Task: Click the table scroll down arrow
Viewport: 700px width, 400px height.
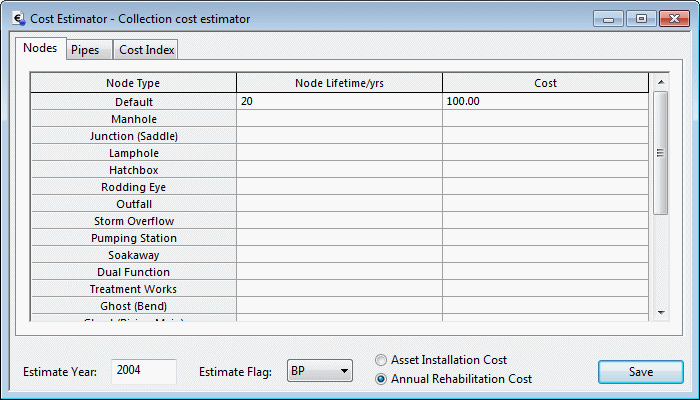Action: 660,313
